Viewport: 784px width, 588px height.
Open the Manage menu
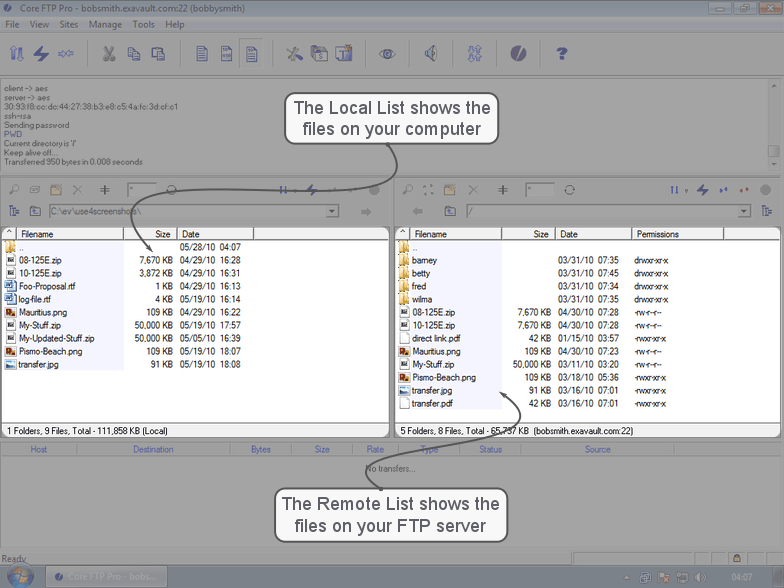pos(105,24)
